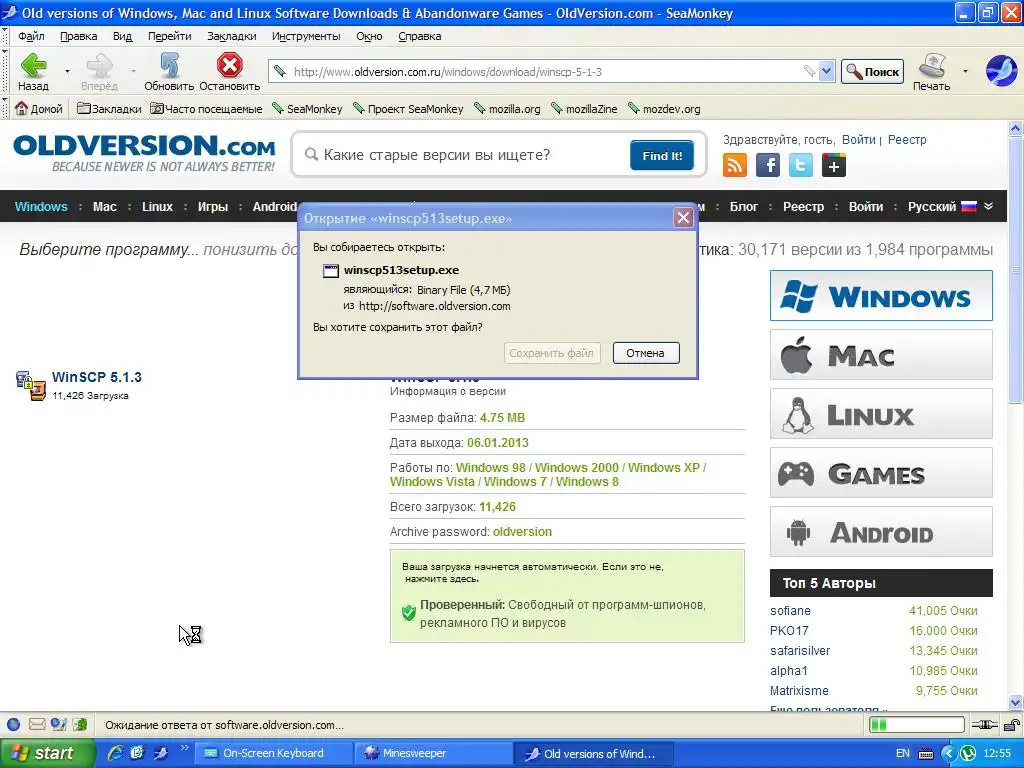Expand hidden system tray icons arrow
This screenshot has width=1024, height=768.
[949, 754]
